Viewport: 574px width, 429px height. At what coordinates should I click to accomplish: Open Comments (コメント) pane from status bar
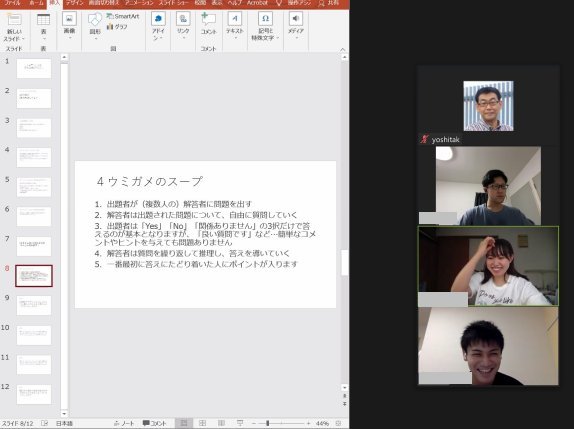click(154, 423)
